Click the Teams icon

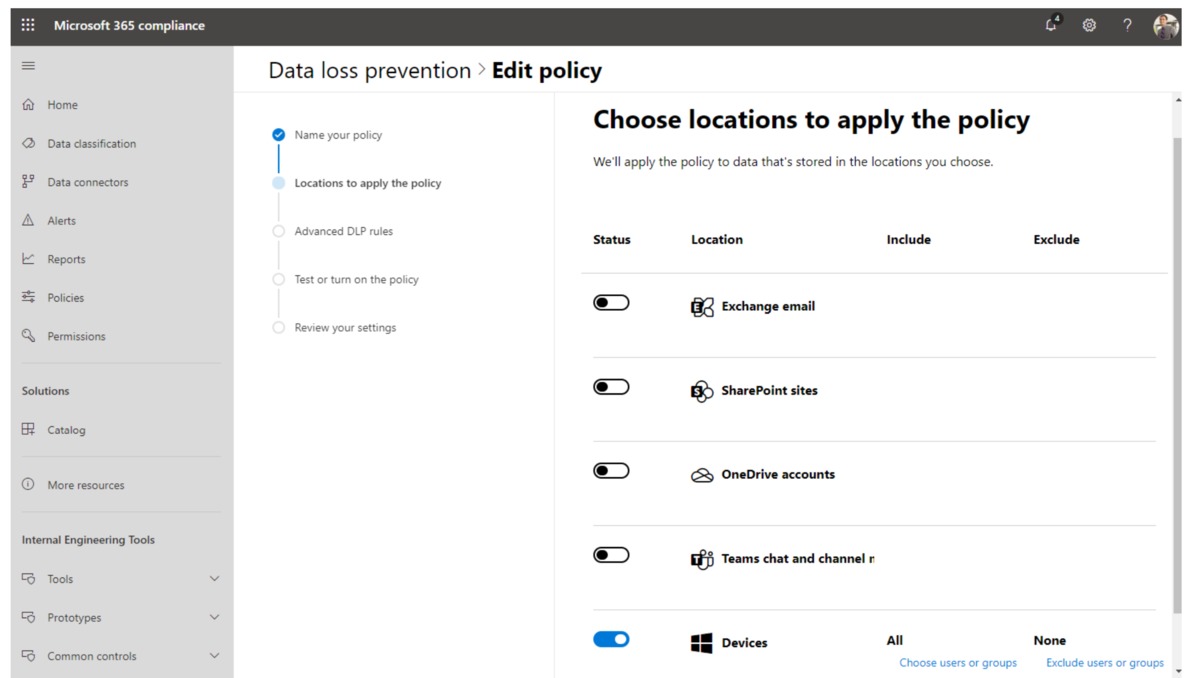(702, 559)
